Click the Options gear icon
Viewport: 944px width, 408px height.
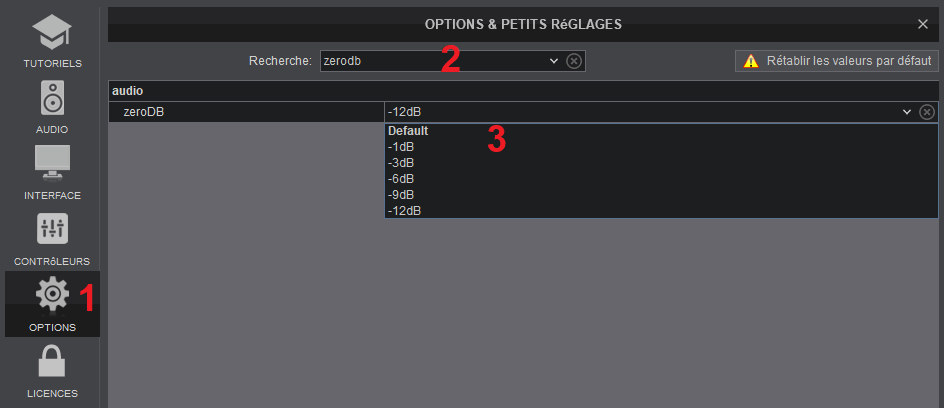pos(52,297)
